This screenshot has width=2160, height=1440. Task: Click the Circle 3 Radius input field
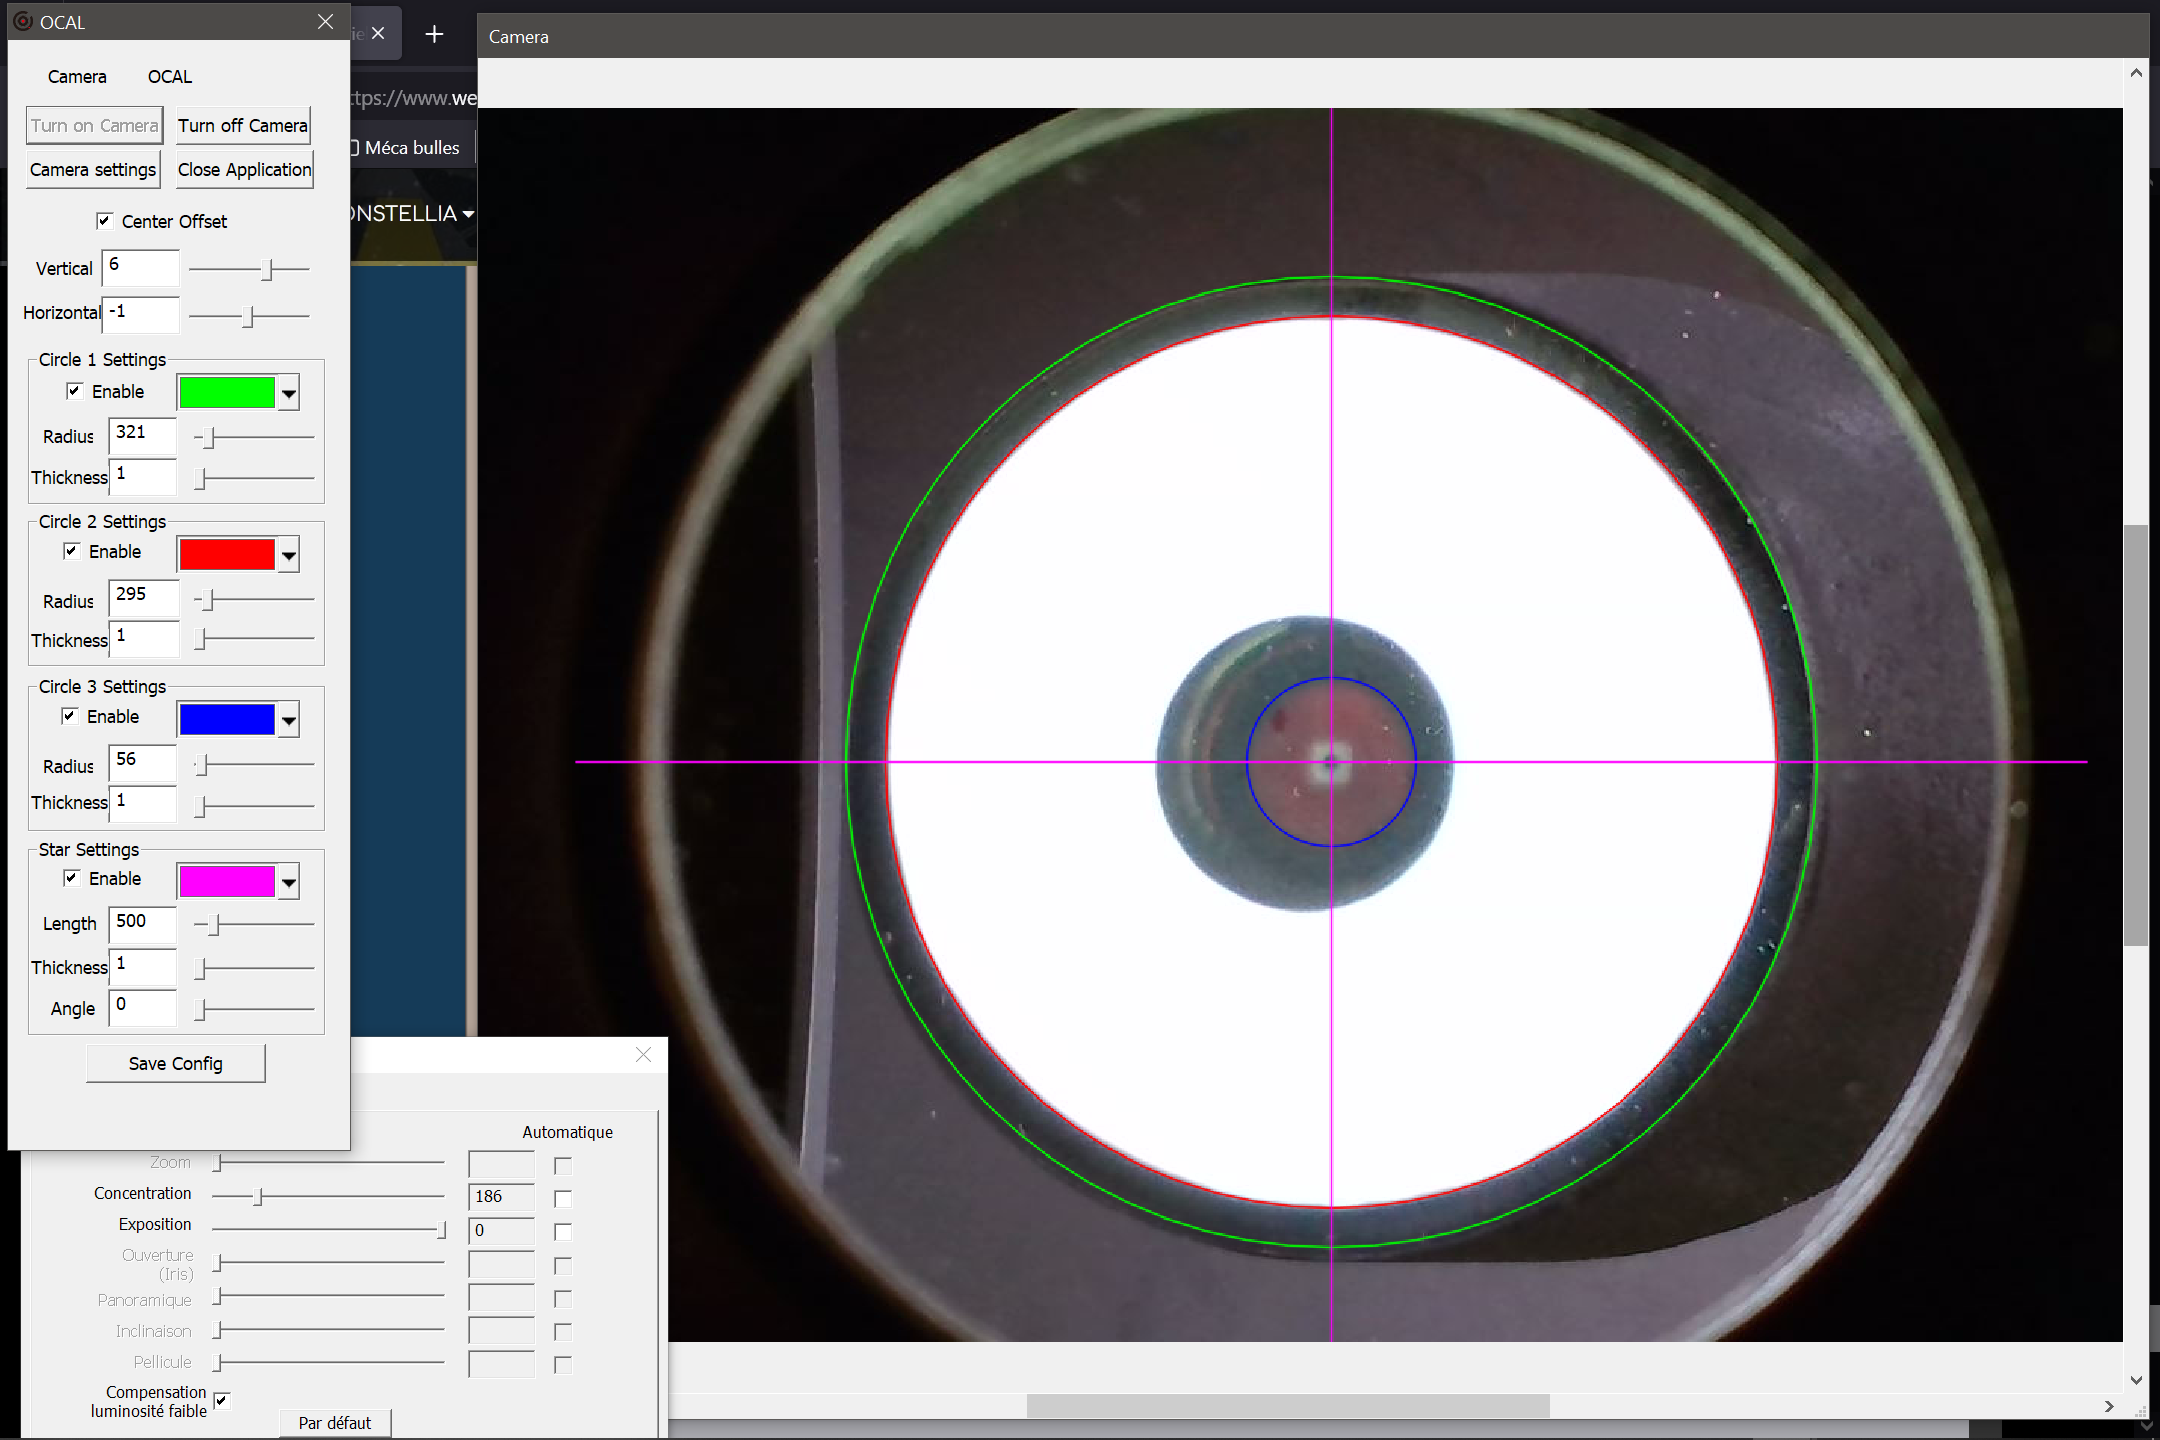(143, 761)
